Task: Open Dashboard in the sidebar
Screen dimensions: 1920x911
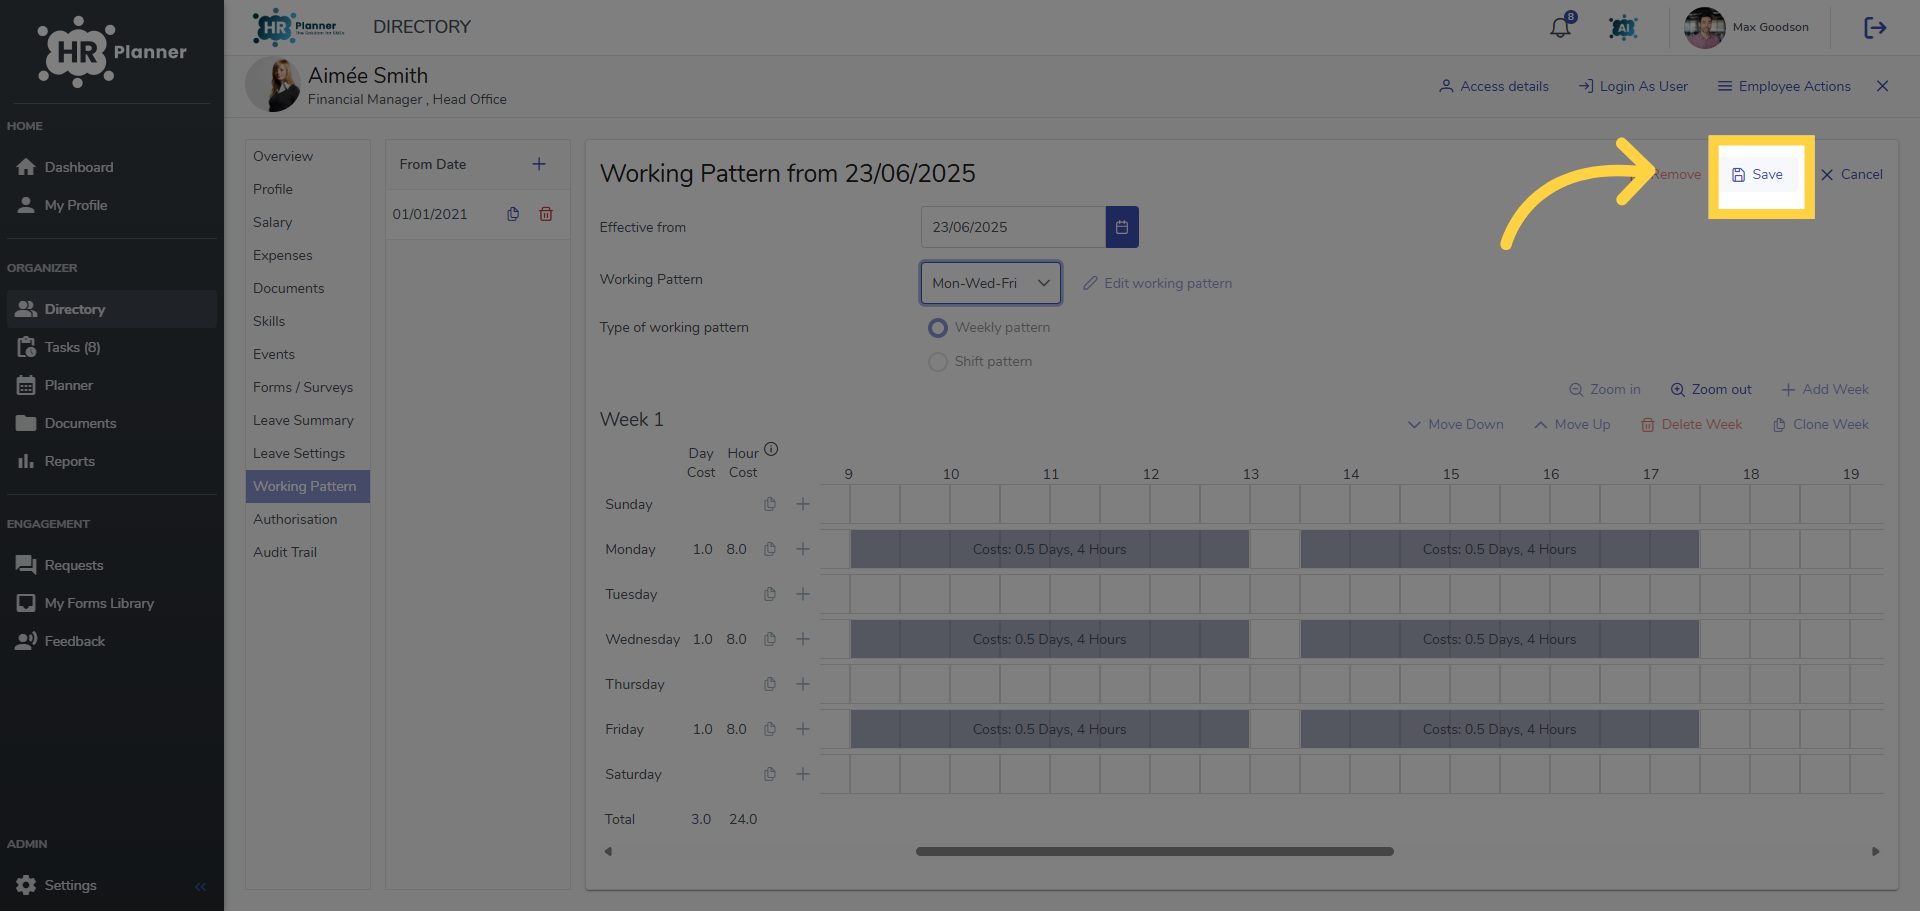Action: (112, 167)
